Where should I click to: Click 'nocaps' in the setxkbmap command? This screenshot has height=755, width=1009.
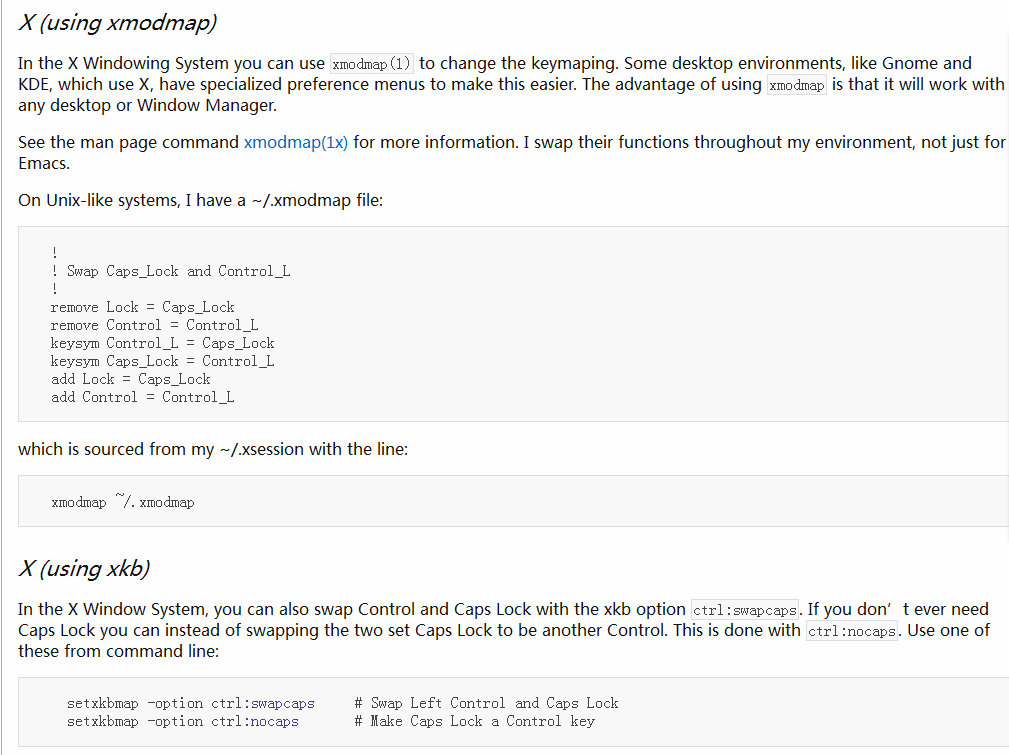[x=274, y=722]
